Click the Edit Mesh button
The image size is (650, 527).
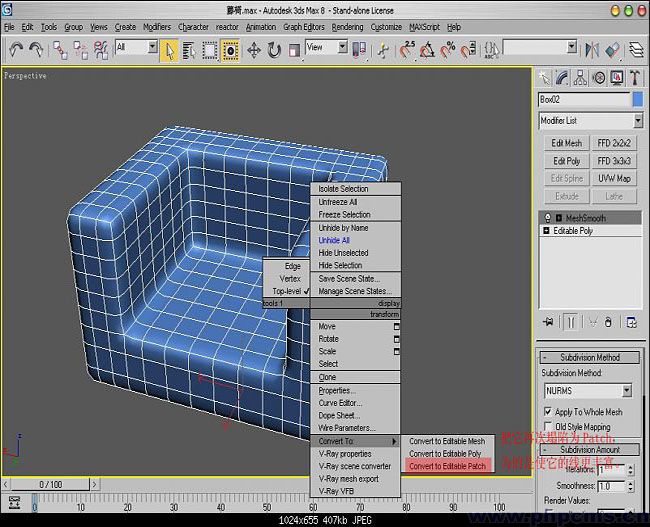pos(566,143)
